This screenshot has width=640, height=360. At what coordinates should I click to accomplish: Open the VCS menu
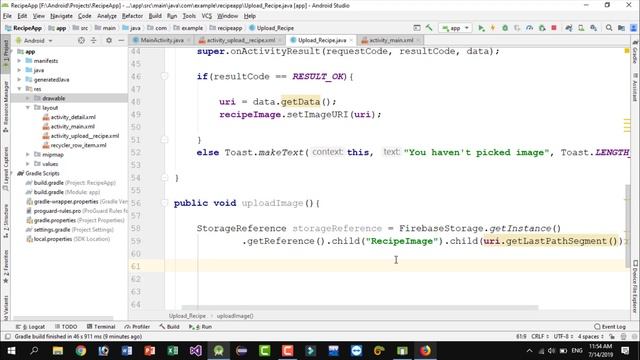click(207, 16)
